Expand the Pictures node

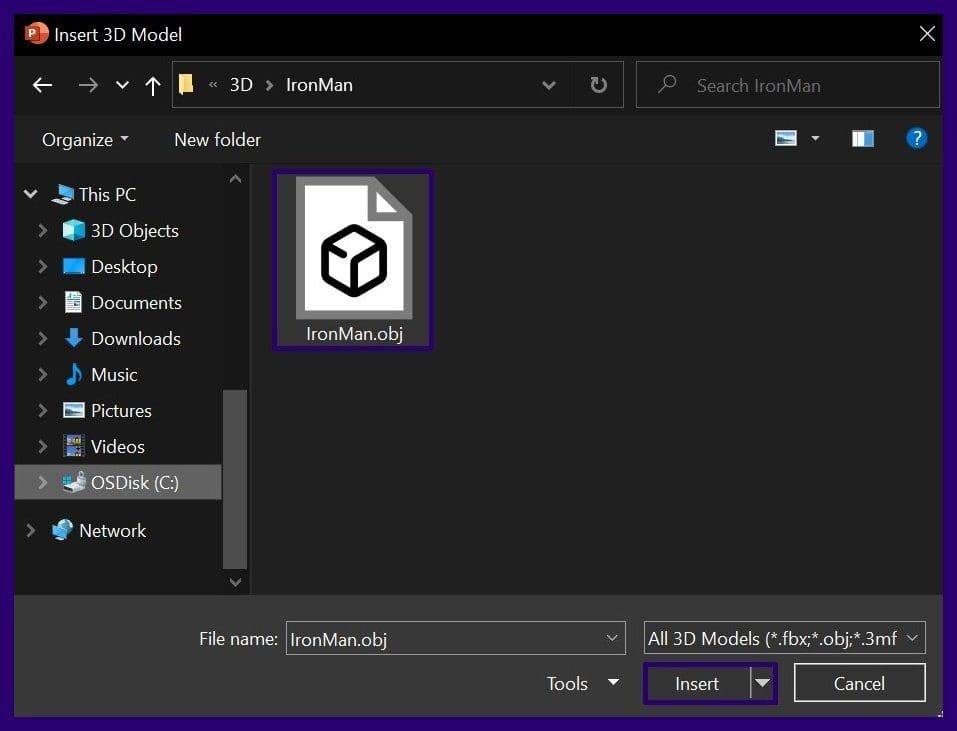coord(42,411)
